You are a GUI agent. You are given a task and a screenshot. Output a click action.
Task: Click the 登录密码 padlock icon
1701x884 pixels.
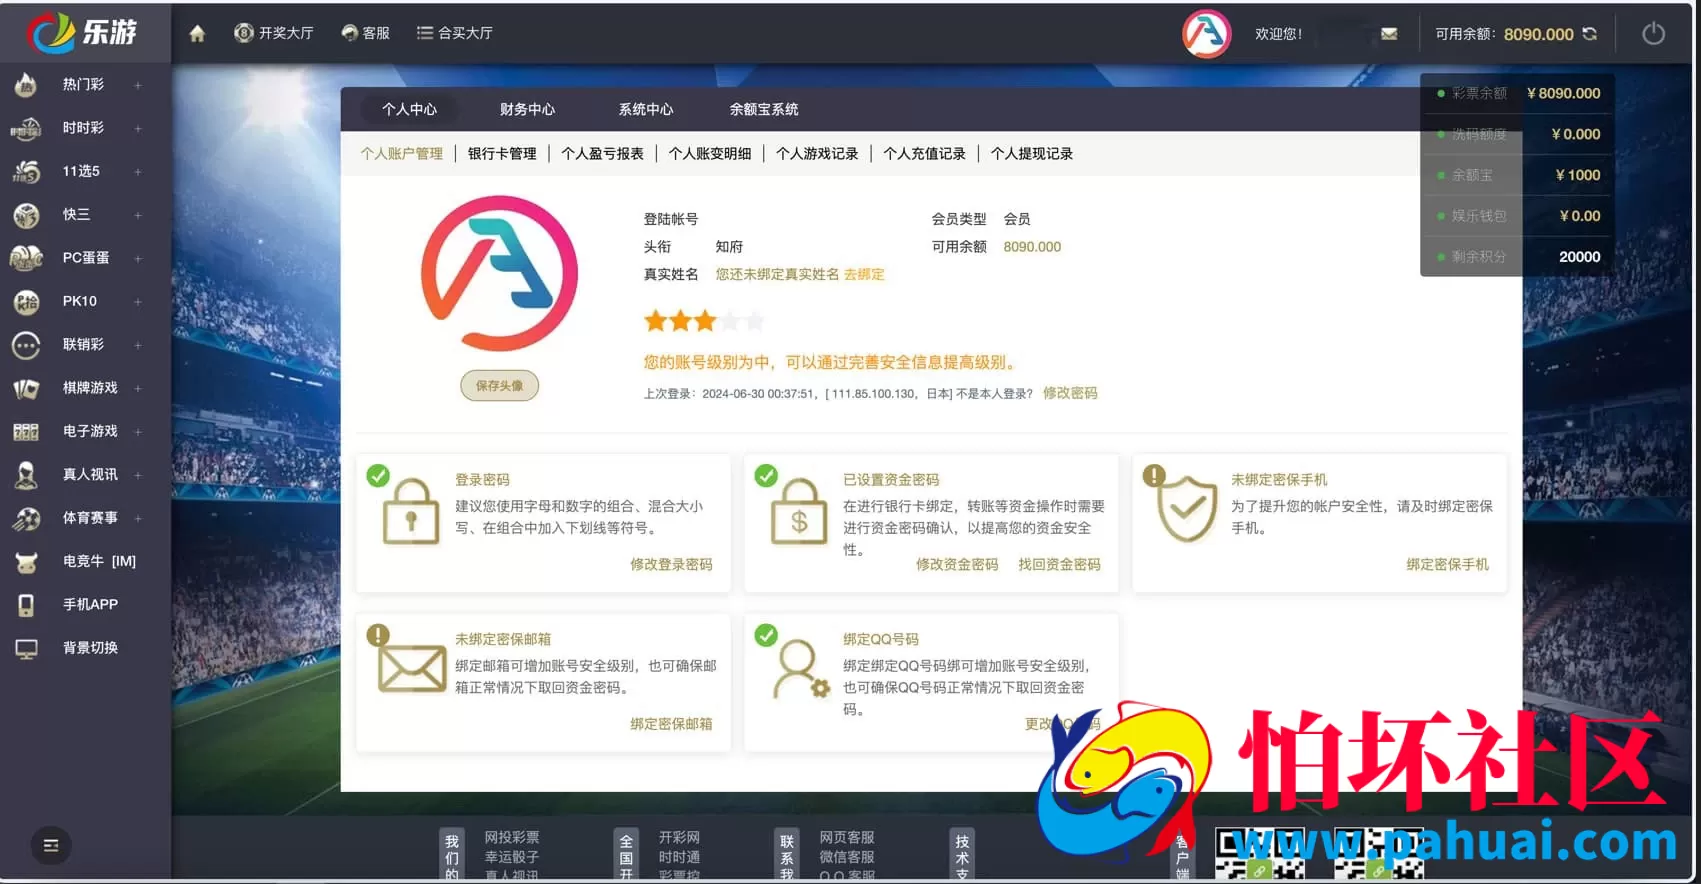click(410, 511)
